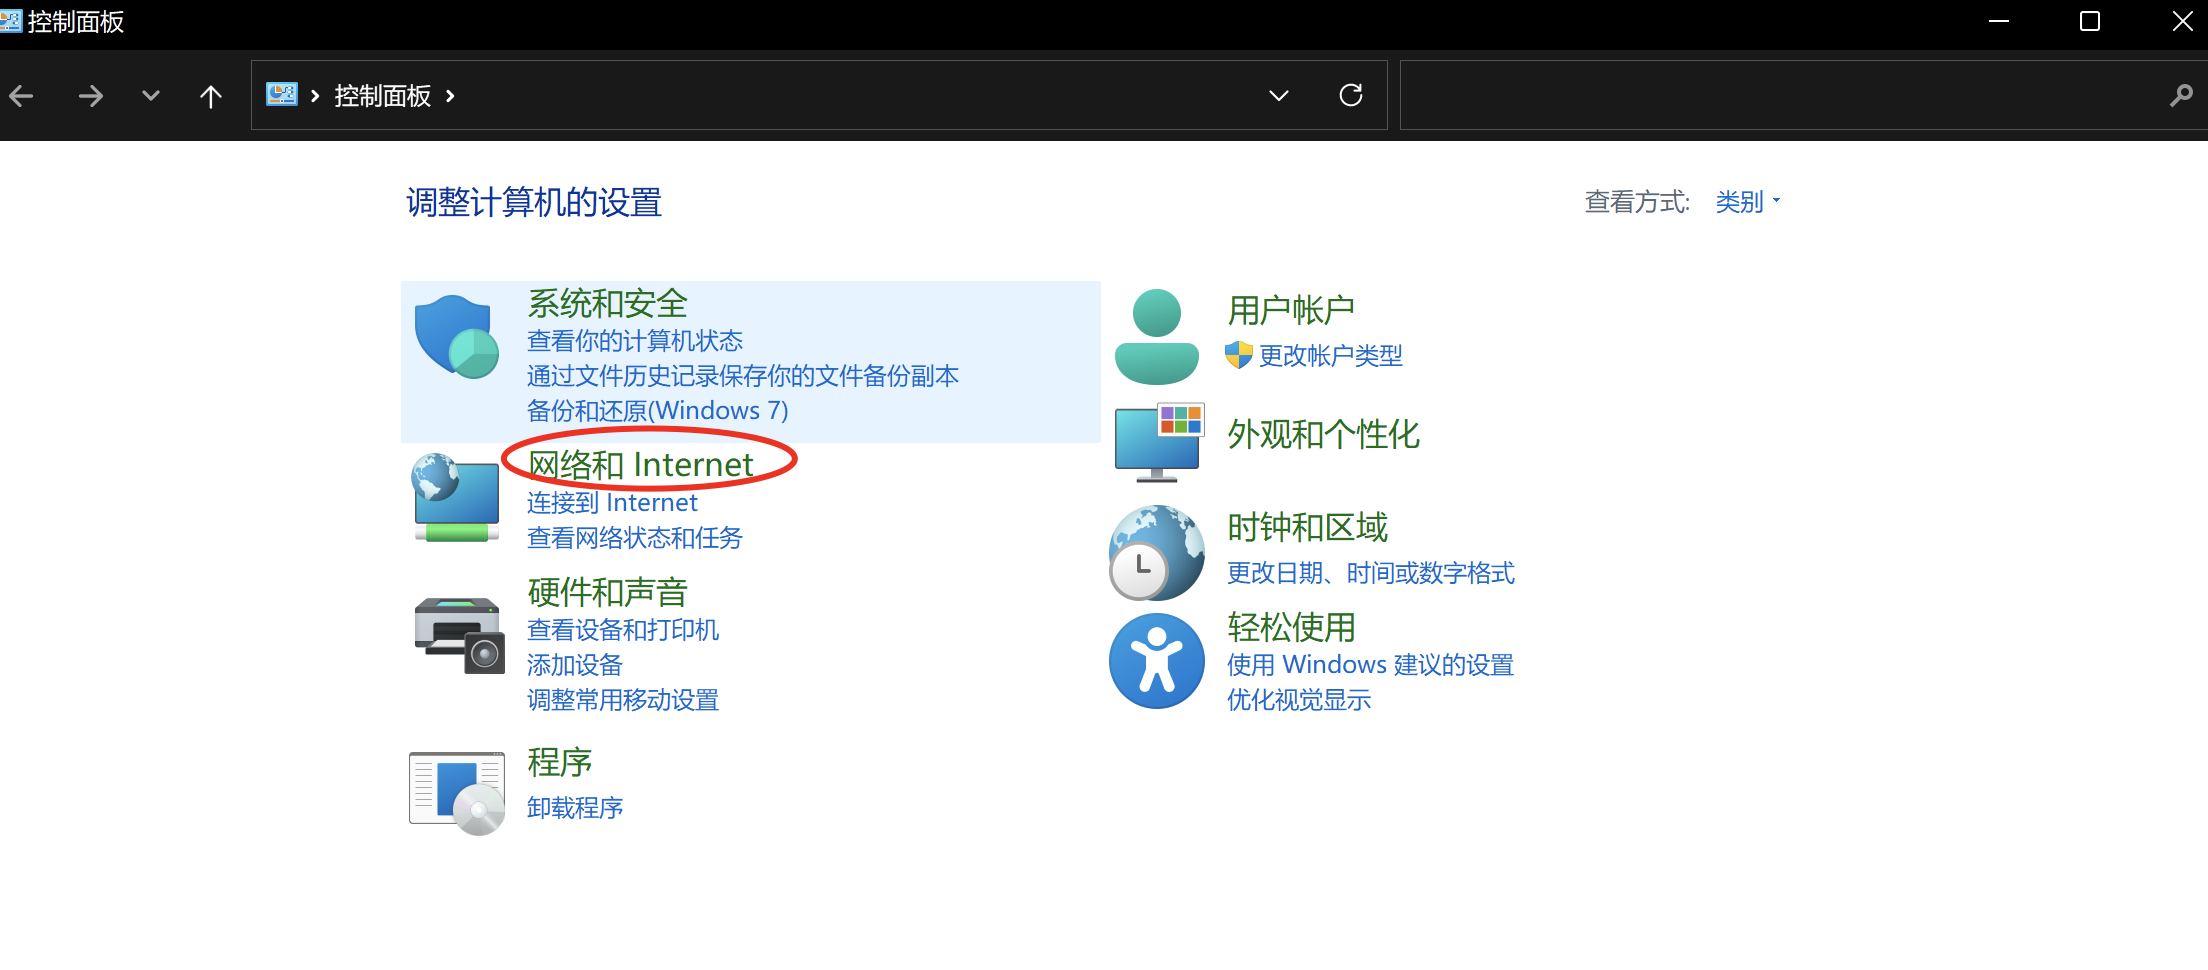Screen dimensions: 2208x970
Task: Open the 网络和 Internet category link
Action: 640,465
